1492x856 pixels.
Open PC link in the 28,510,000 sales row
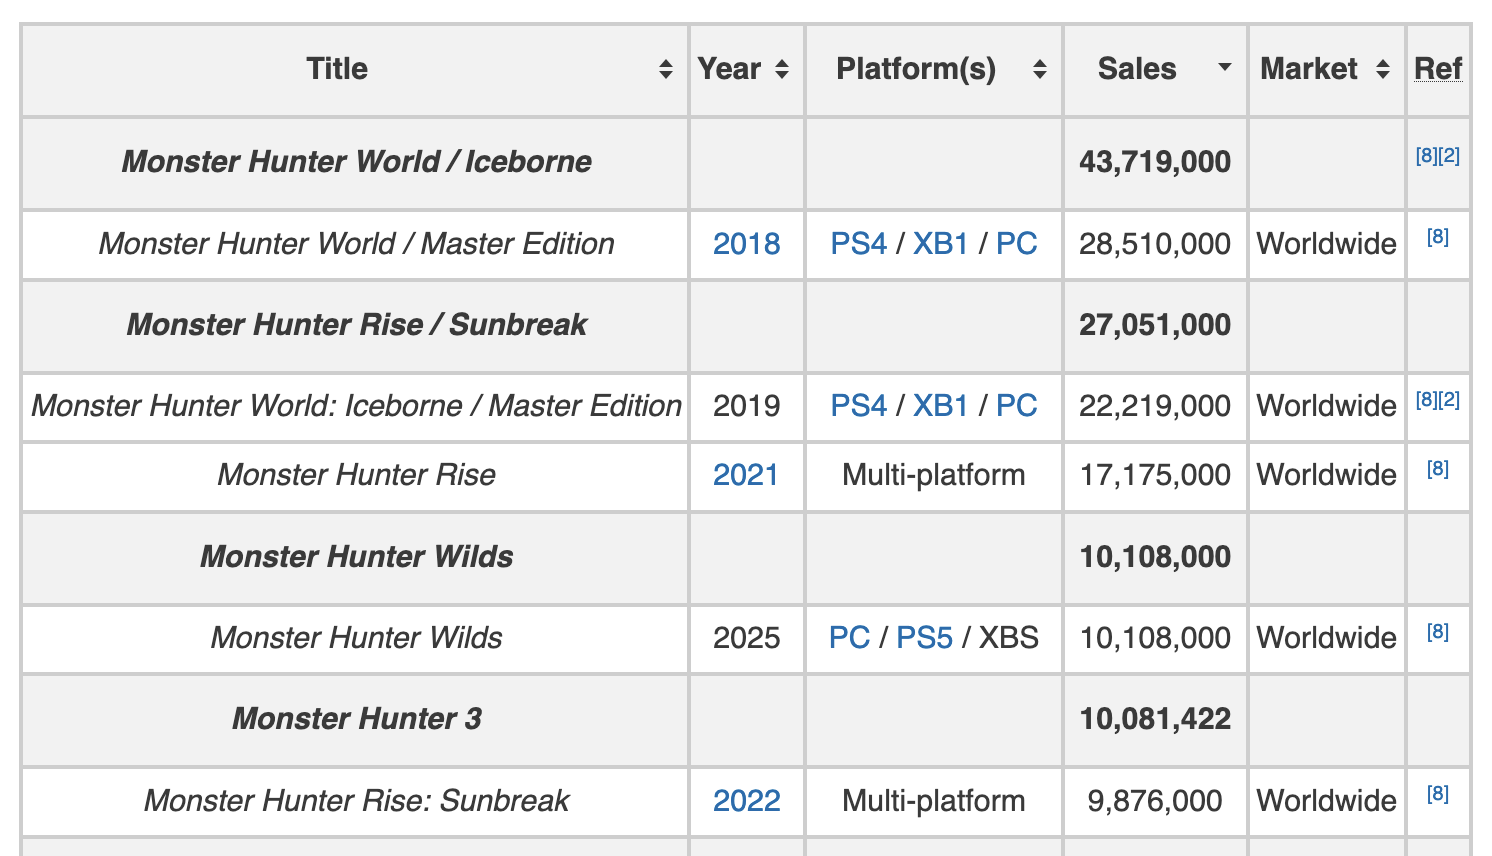click(x=1017, y=244)
